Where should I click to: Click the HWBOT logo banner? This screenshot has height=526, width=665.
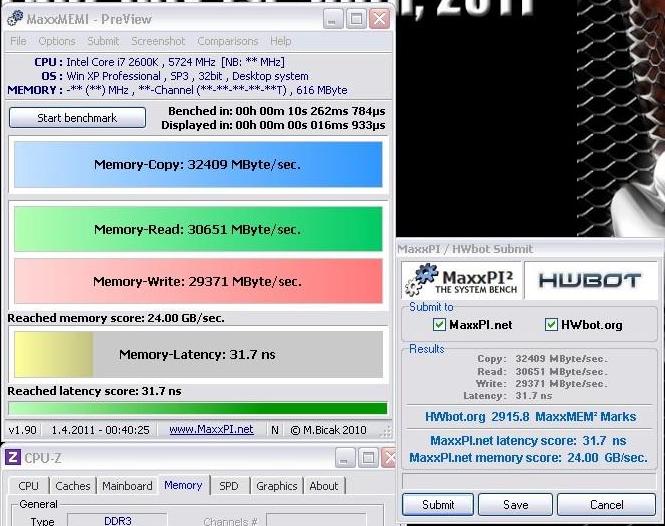[x=589, y=280]
